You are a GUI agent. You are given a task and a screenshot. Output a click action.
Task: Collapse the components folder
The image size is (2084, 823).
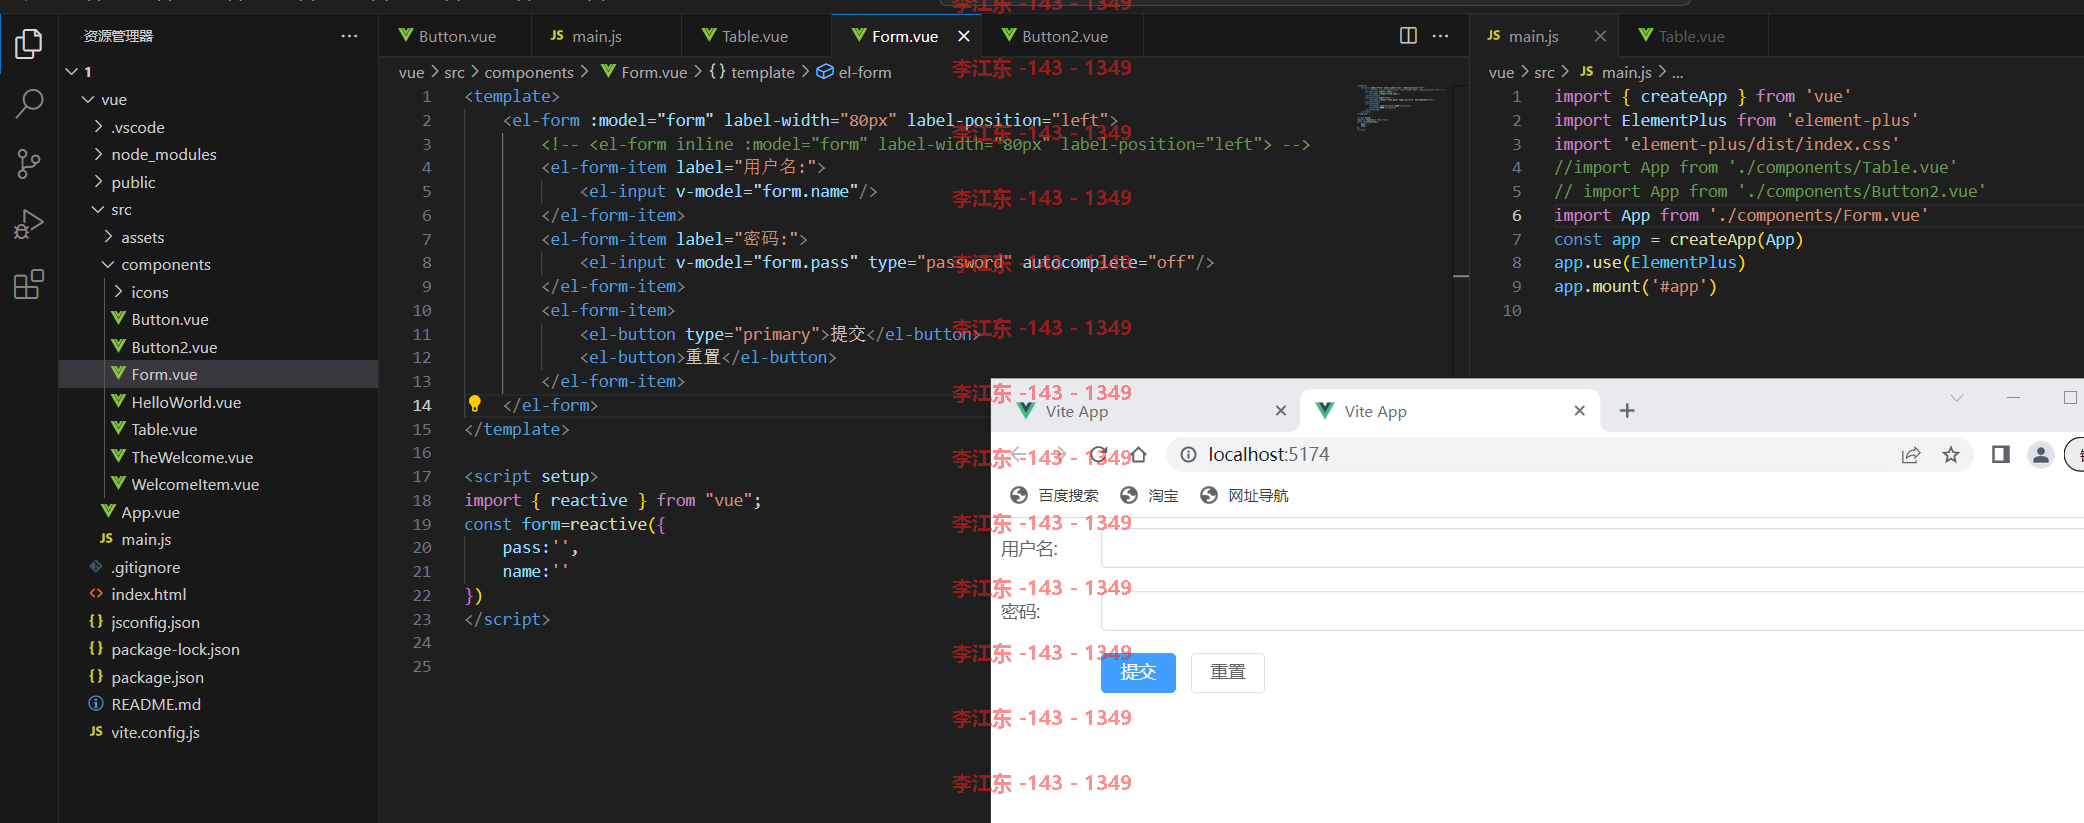[108, 264]
